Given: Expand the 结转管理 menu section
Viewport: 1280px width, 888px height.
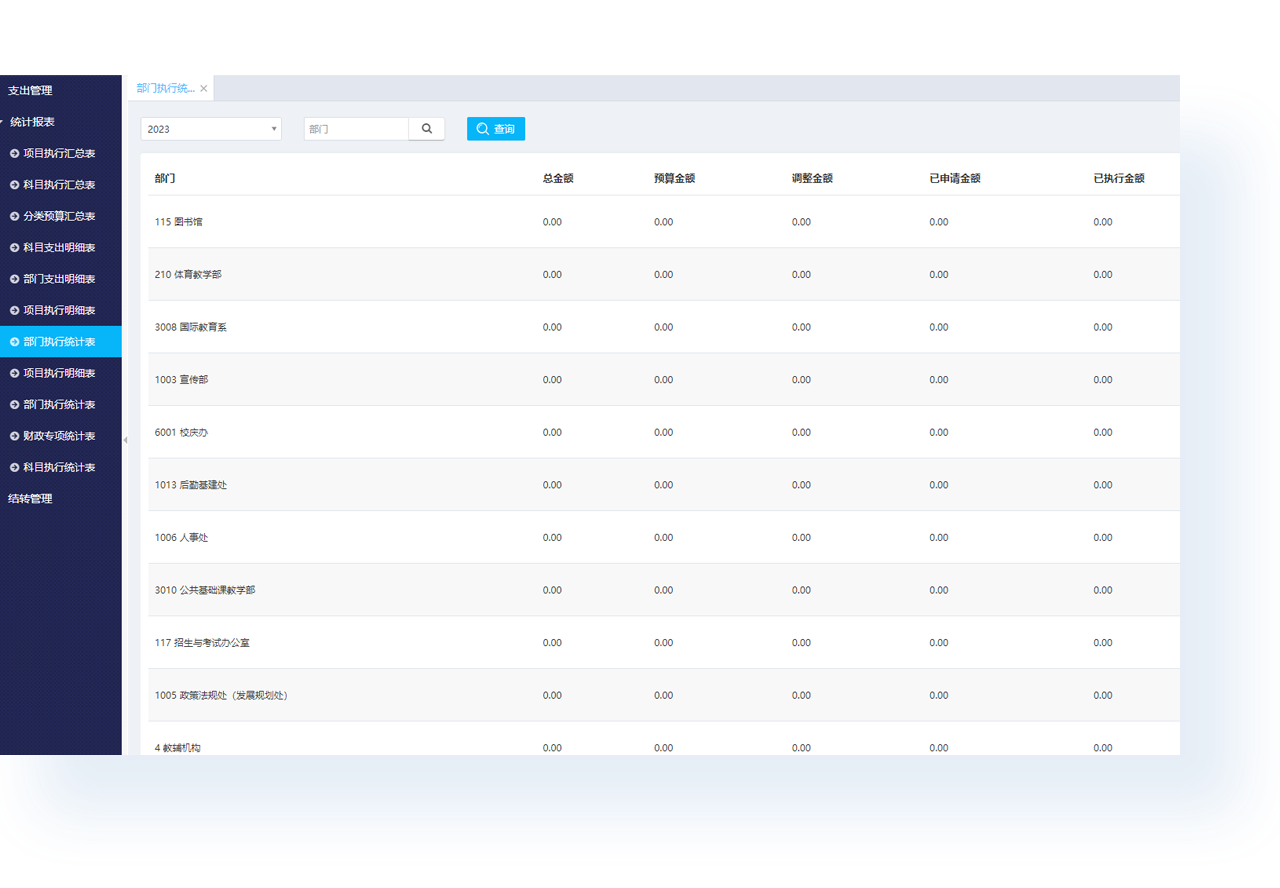Looking at the screenshot, I should 30,499.
